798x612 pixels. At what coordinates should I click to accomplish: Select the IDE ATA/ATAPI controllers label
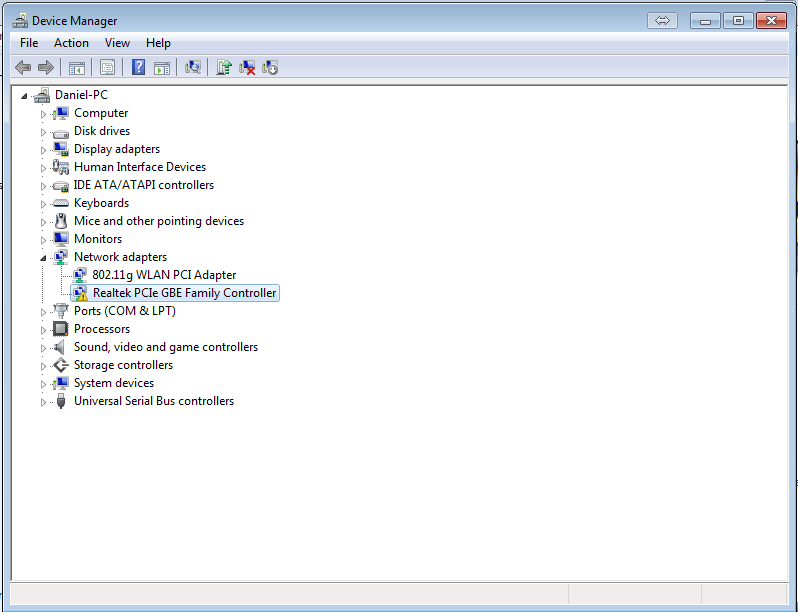click(144, 185)
